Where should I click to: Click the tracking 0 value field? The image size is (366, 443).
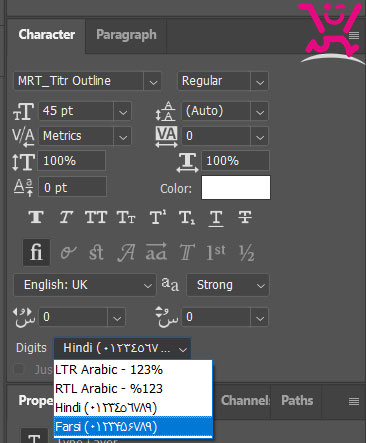216,136
